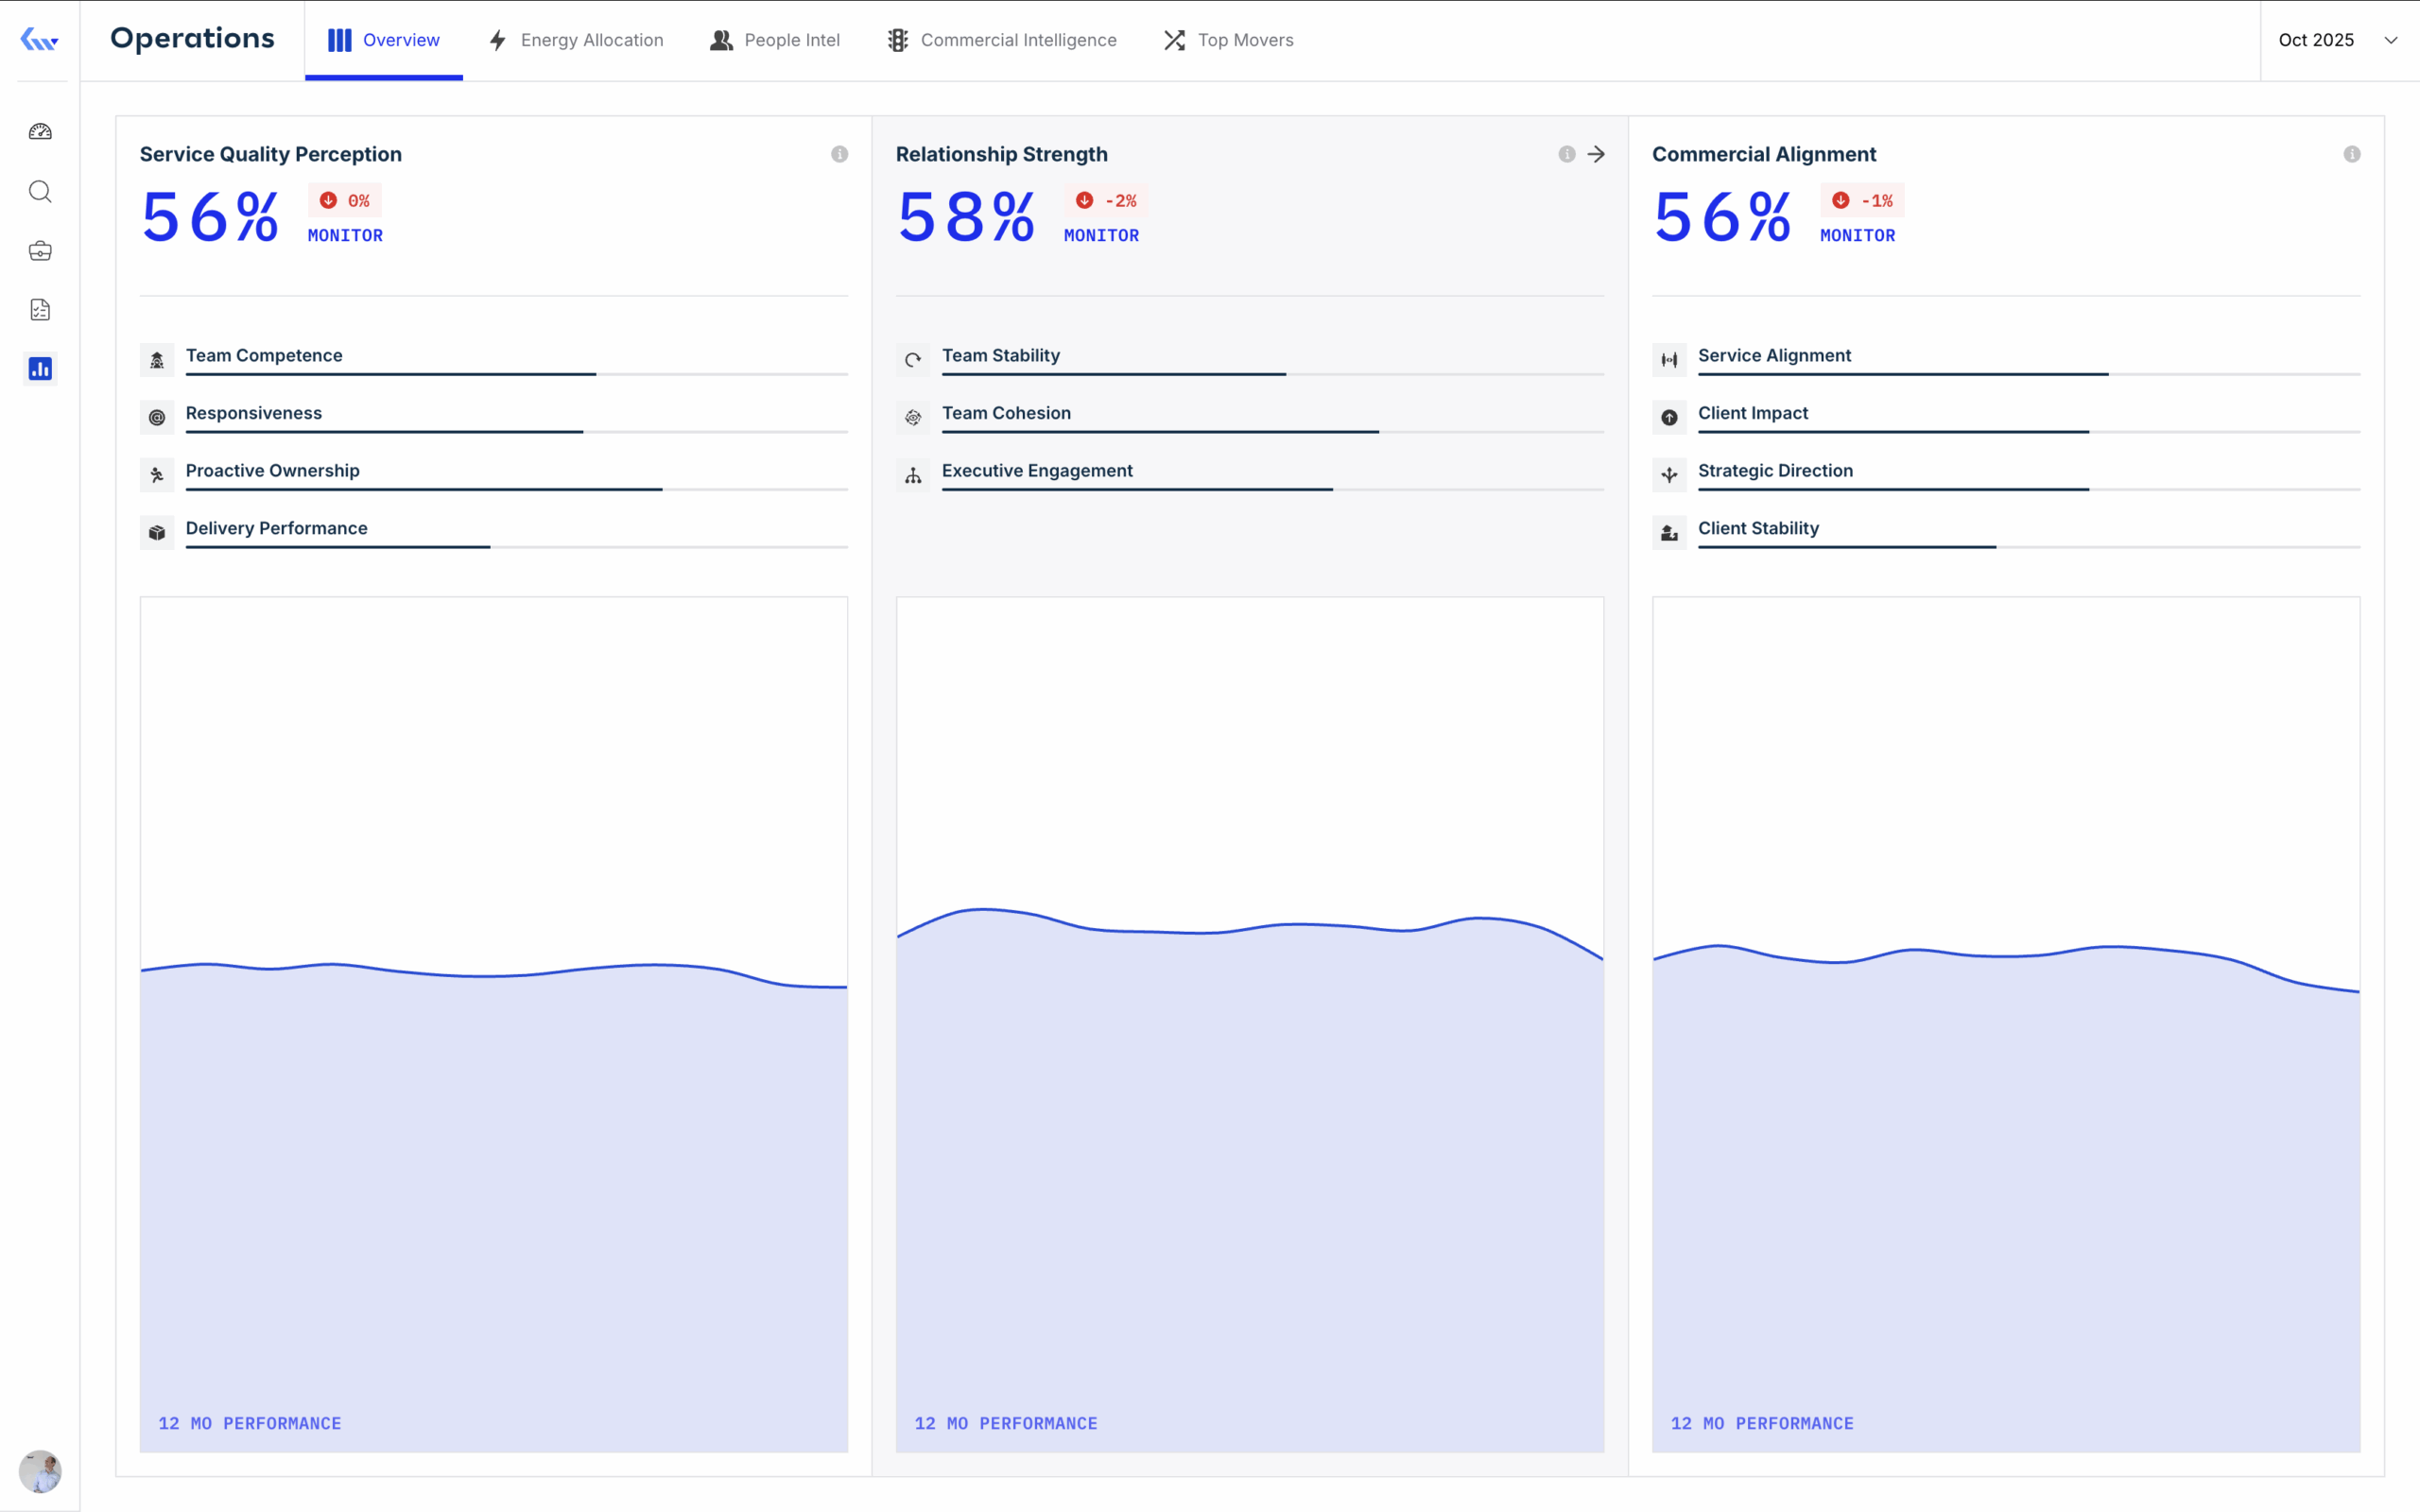The width and height of the screenshot is (2420, 1512).
Task: Expand the Commercial Alignment info tooltip
Action: [2352, 154]
